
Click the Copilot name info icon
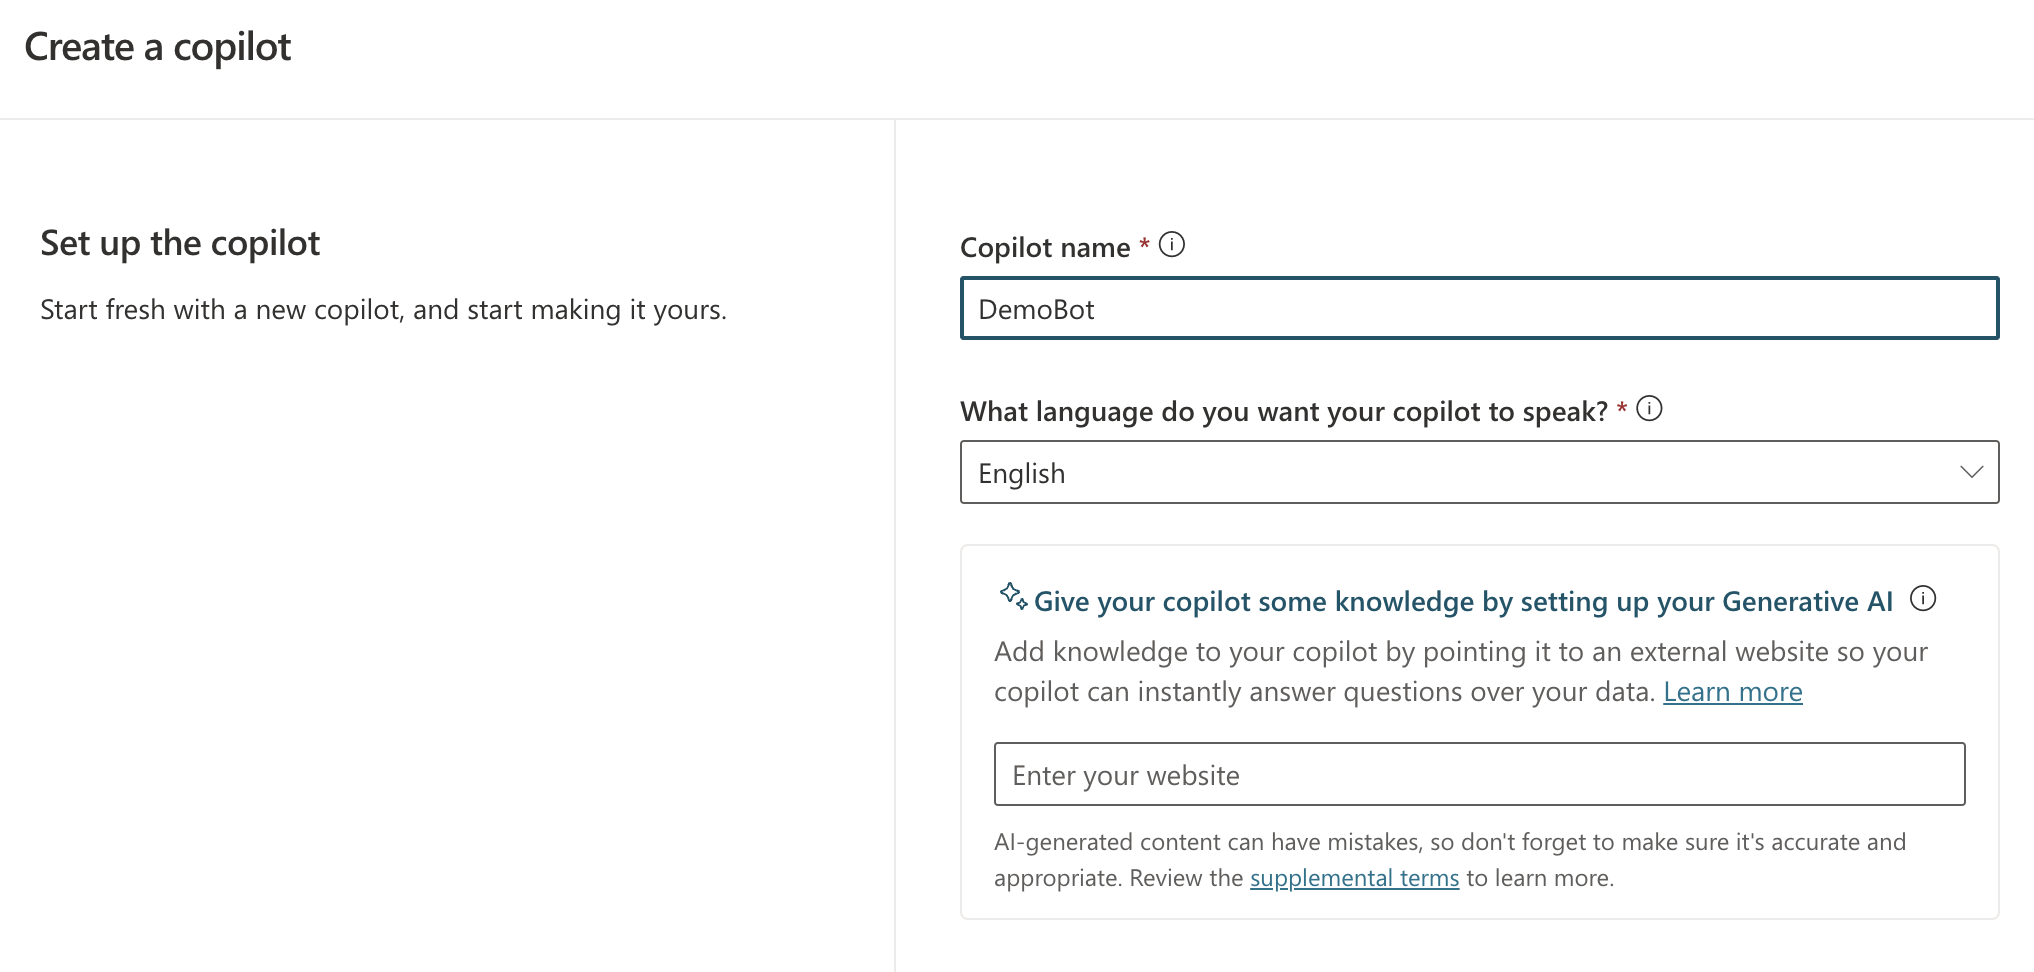click(x=1172, y=245)
